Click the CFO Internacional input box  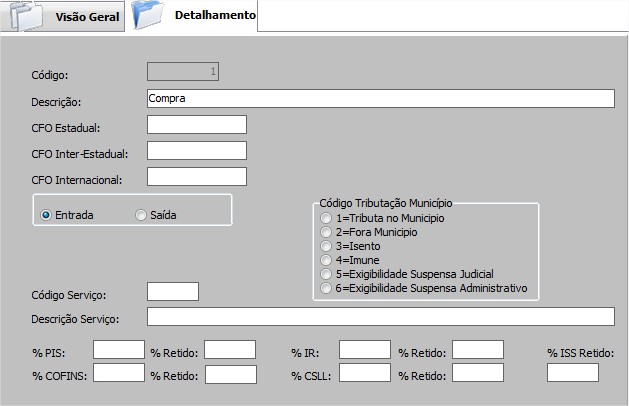click(196, 177)
